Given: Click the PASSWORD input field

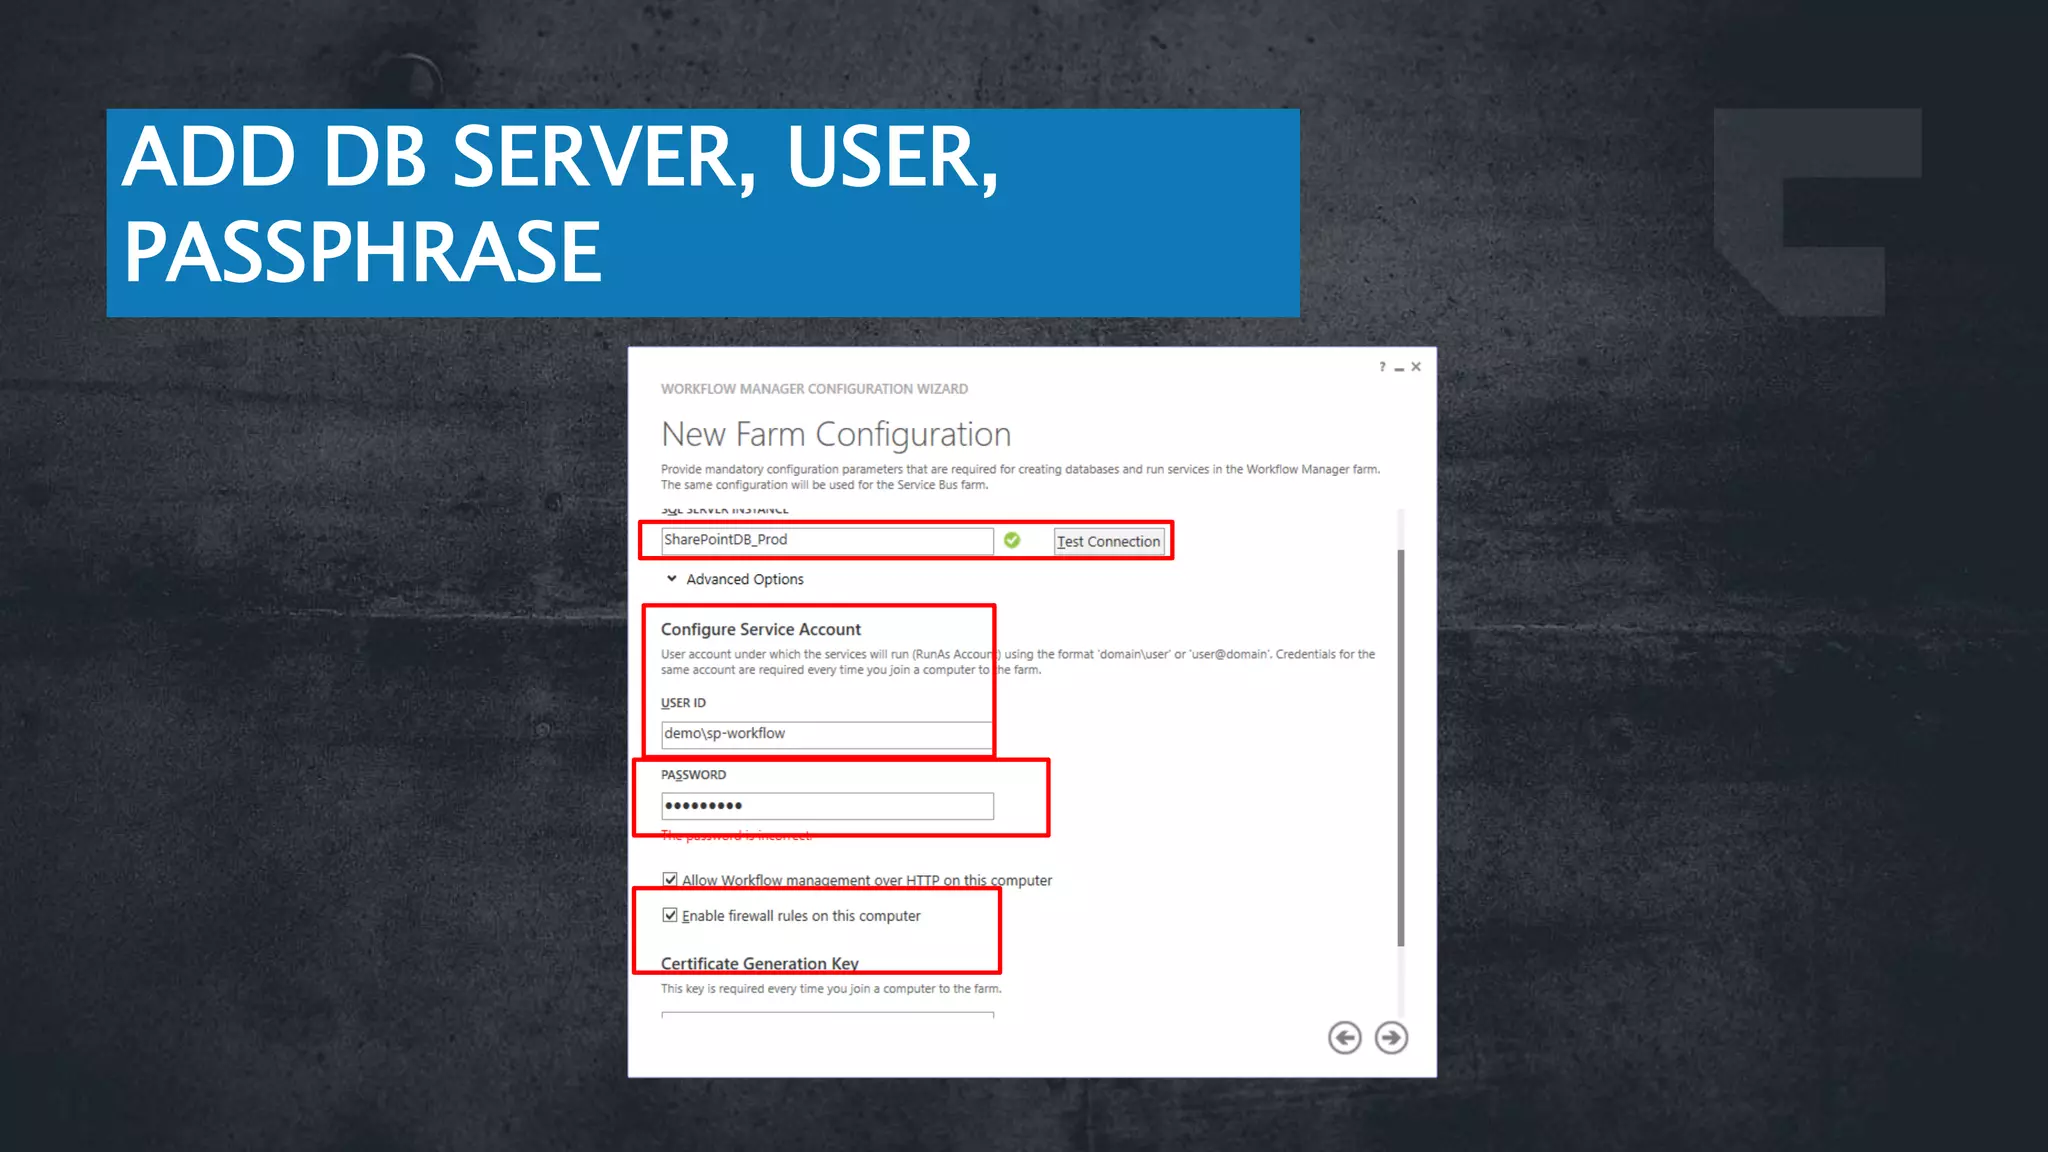Looking at the screenshot, I should [x=827, y=806].
